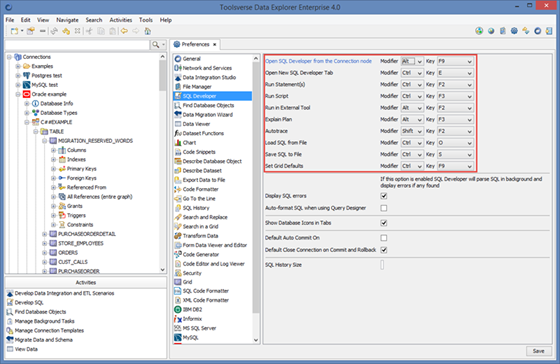Close the Preferences tab
Image resolution: width=560 pixels, height=364 pixels.
215,44
